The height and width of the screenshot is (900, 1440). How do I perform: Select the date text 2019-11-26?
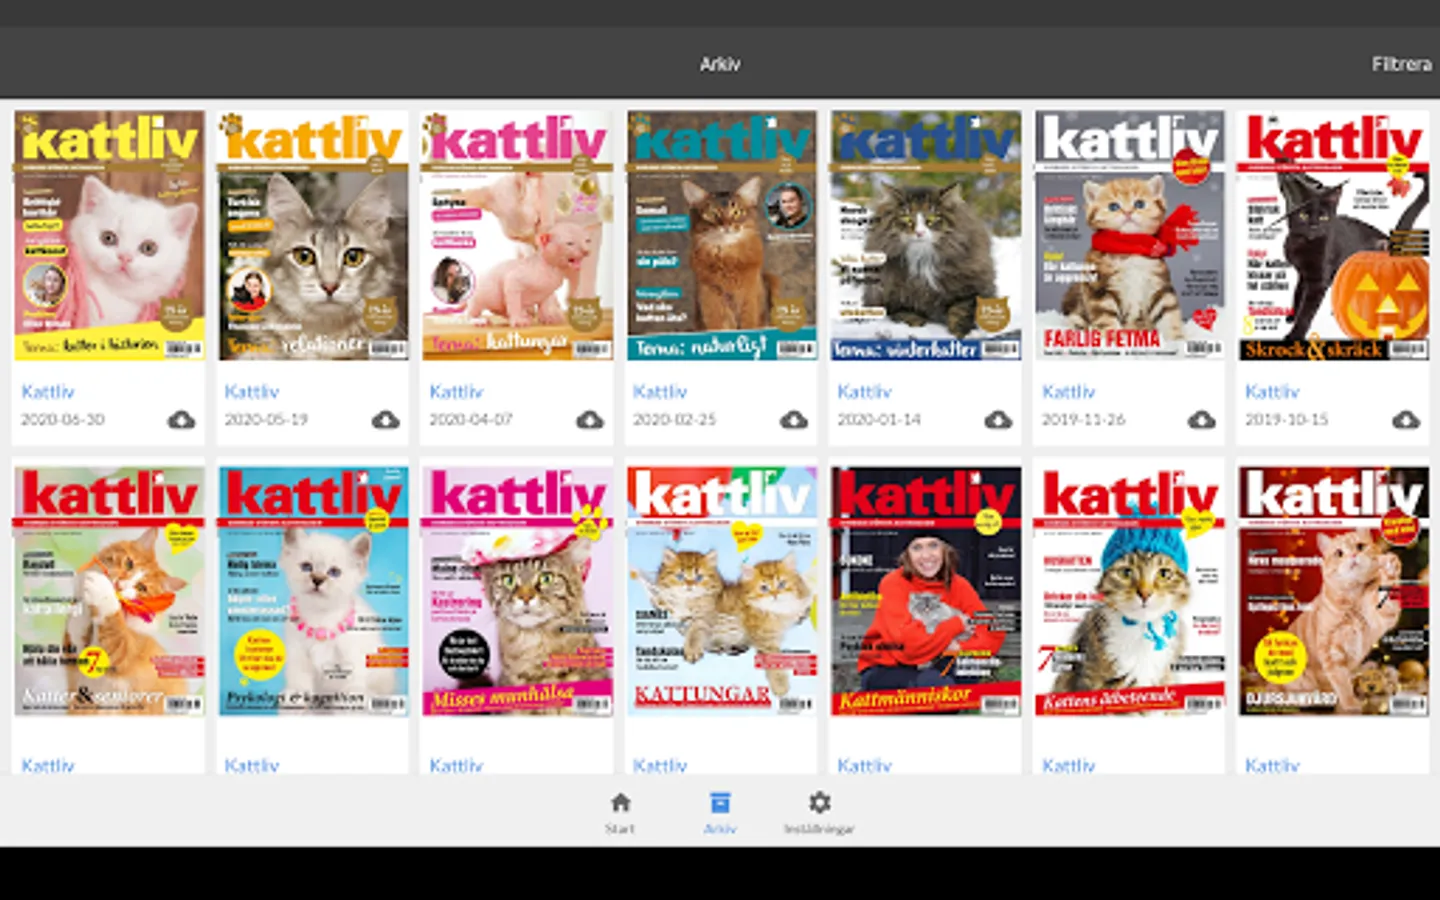(x=1084, y=419)
